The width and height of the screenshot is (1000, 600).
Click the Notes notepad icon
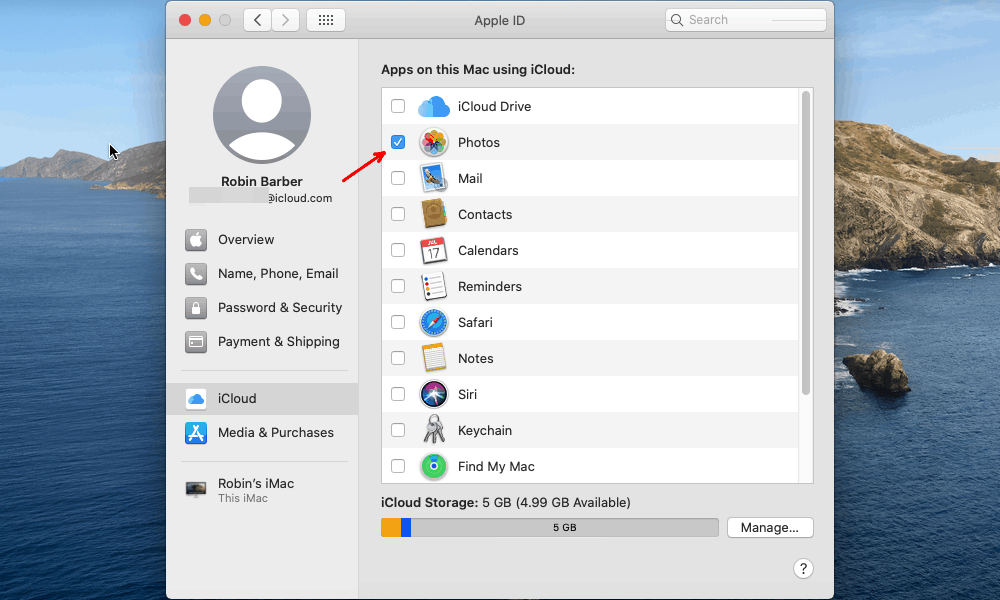tap(434, 358)
